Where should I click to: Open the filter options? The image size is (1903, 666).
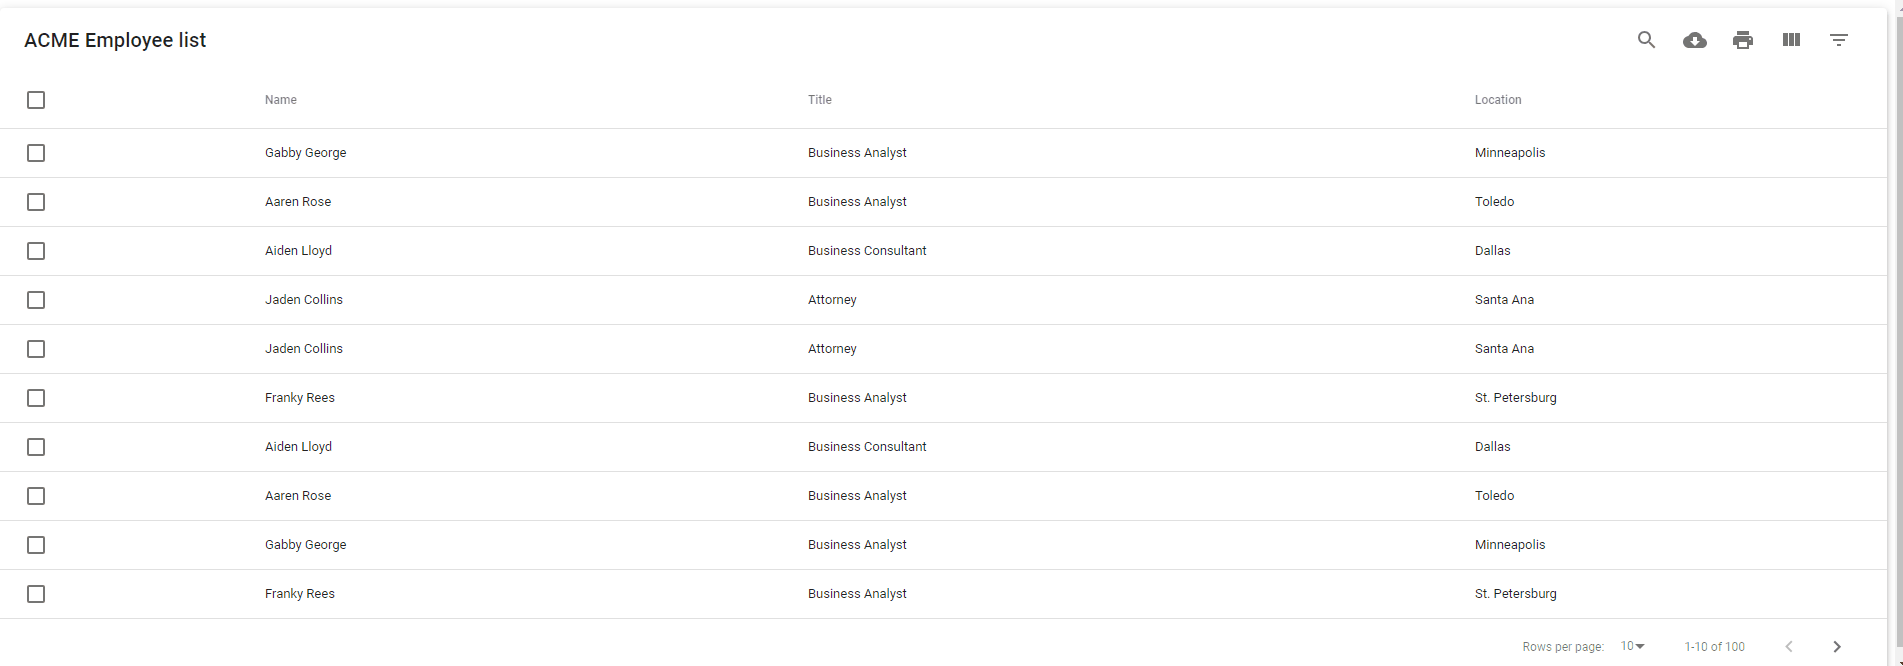click(x=1838, y=40)
